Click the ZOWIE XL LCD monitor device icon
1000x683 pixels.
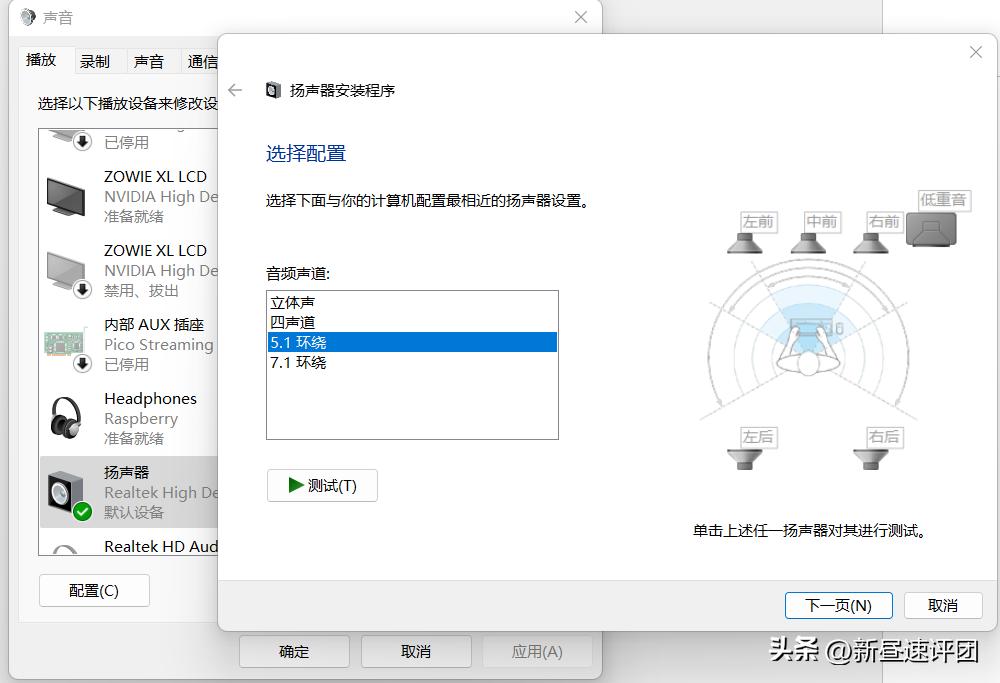pyautogui.click(x=65, y=196)
